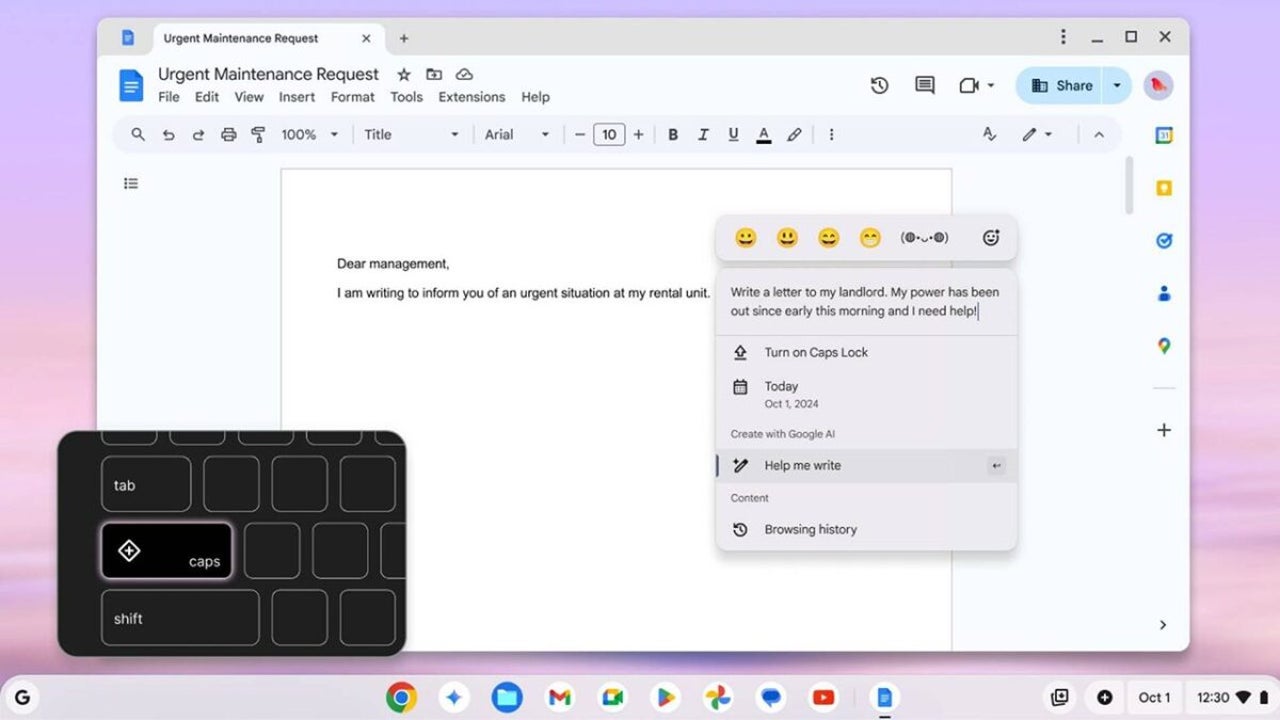Viewport: 1280px width, 720px height.
Task: Open the paragraph styles dropdown showing Title
Action: (x=411, y=134)
